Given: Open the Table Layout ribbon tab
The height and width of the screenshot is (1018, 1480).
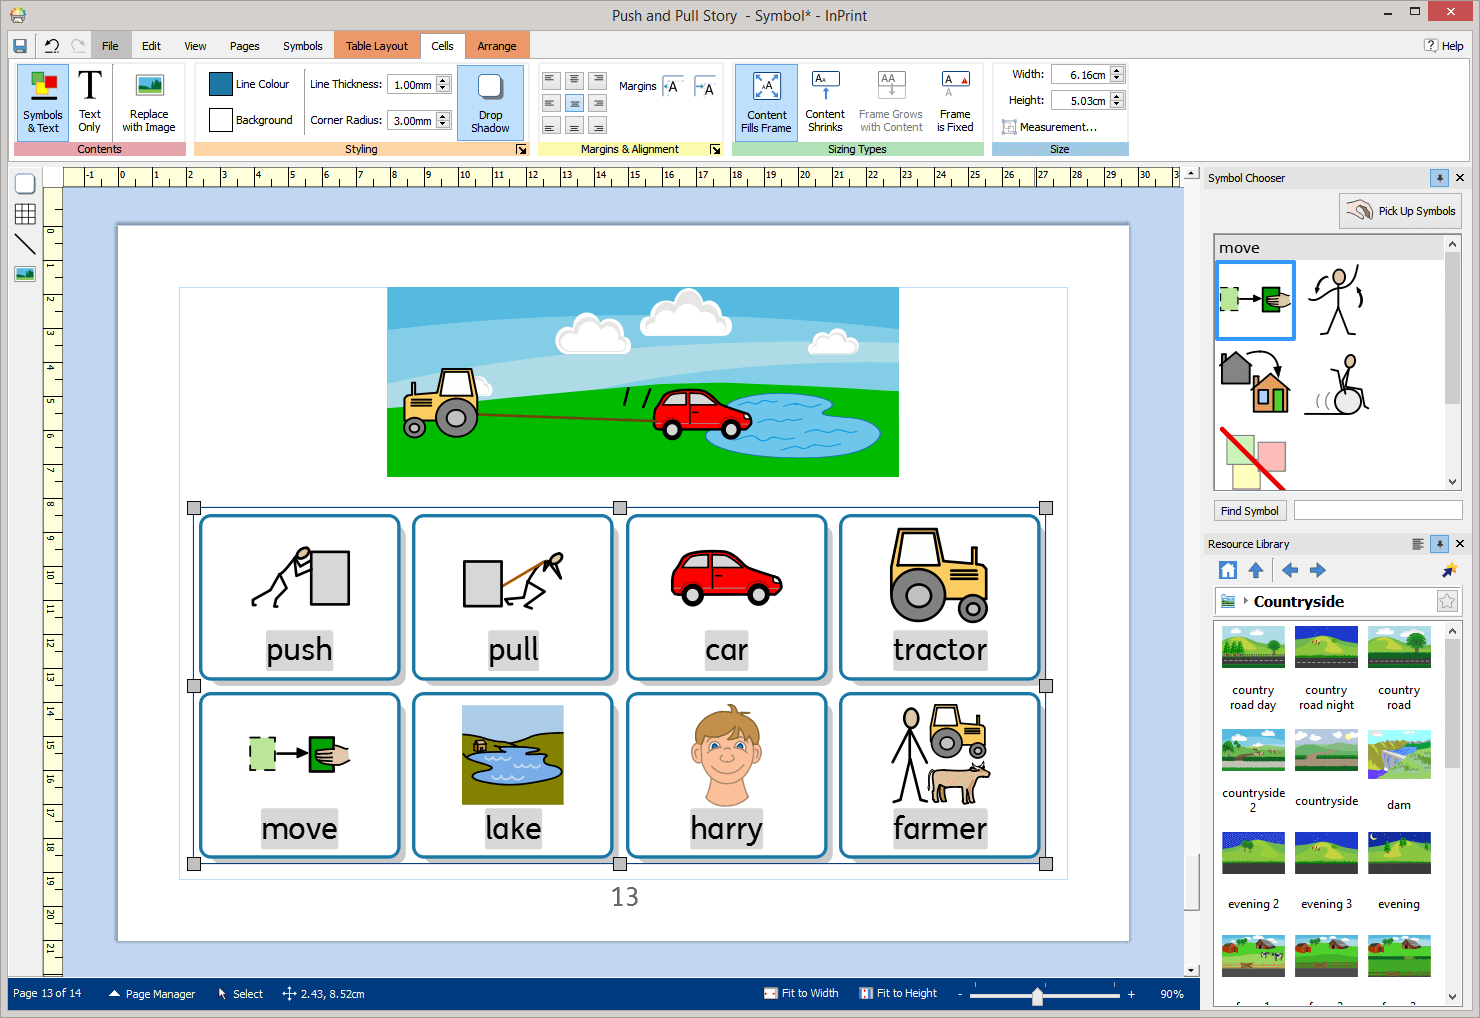Looking at the screenshot, I should [x=377, y=46].
